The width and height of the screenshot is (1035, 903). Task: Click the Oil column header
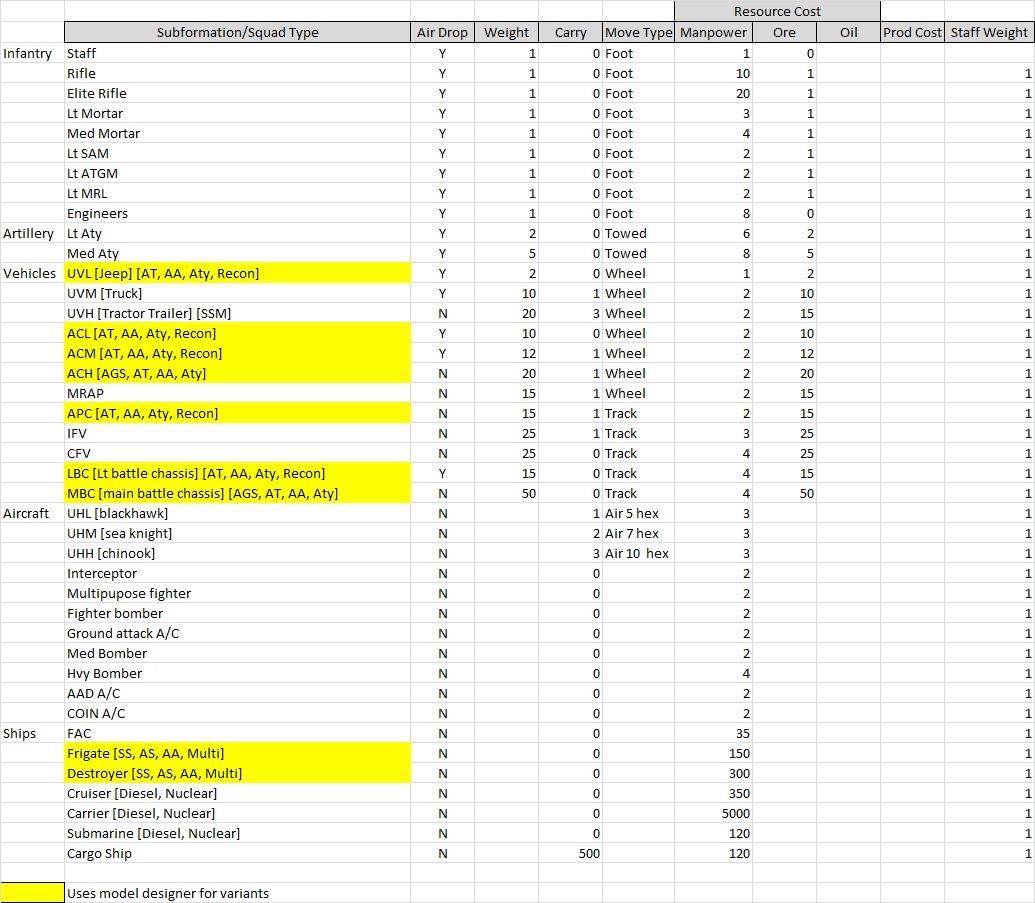(x=848, y=32)
